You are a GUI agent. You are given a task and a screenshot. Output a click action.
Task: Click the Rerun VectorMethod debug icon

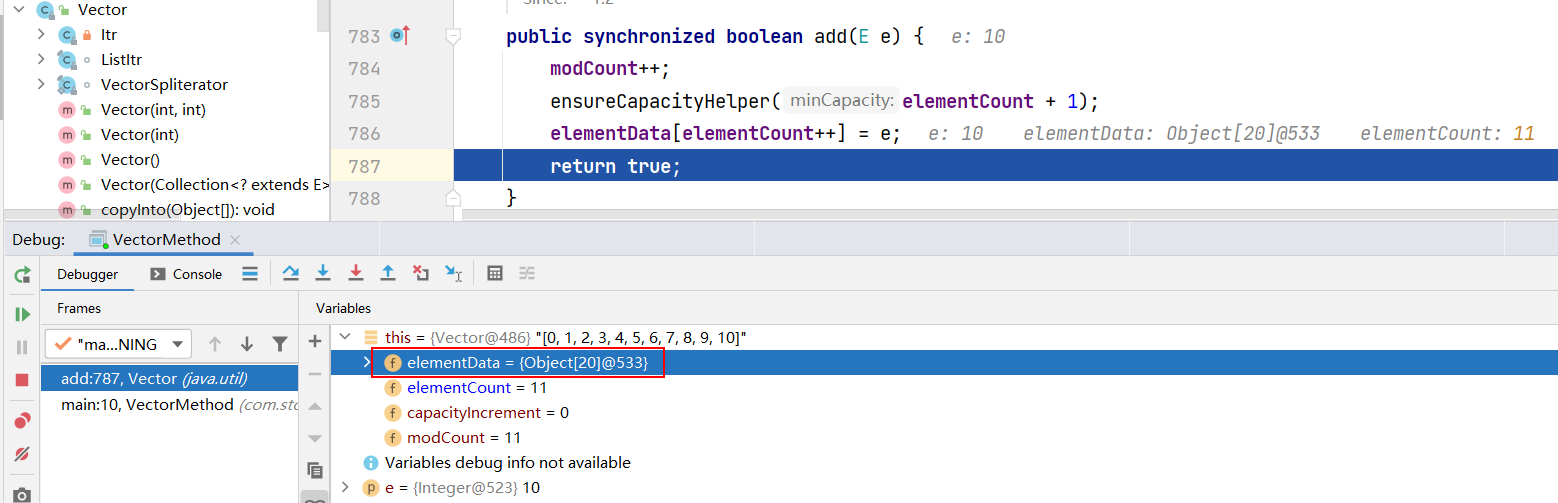click(x=21, y=275)
